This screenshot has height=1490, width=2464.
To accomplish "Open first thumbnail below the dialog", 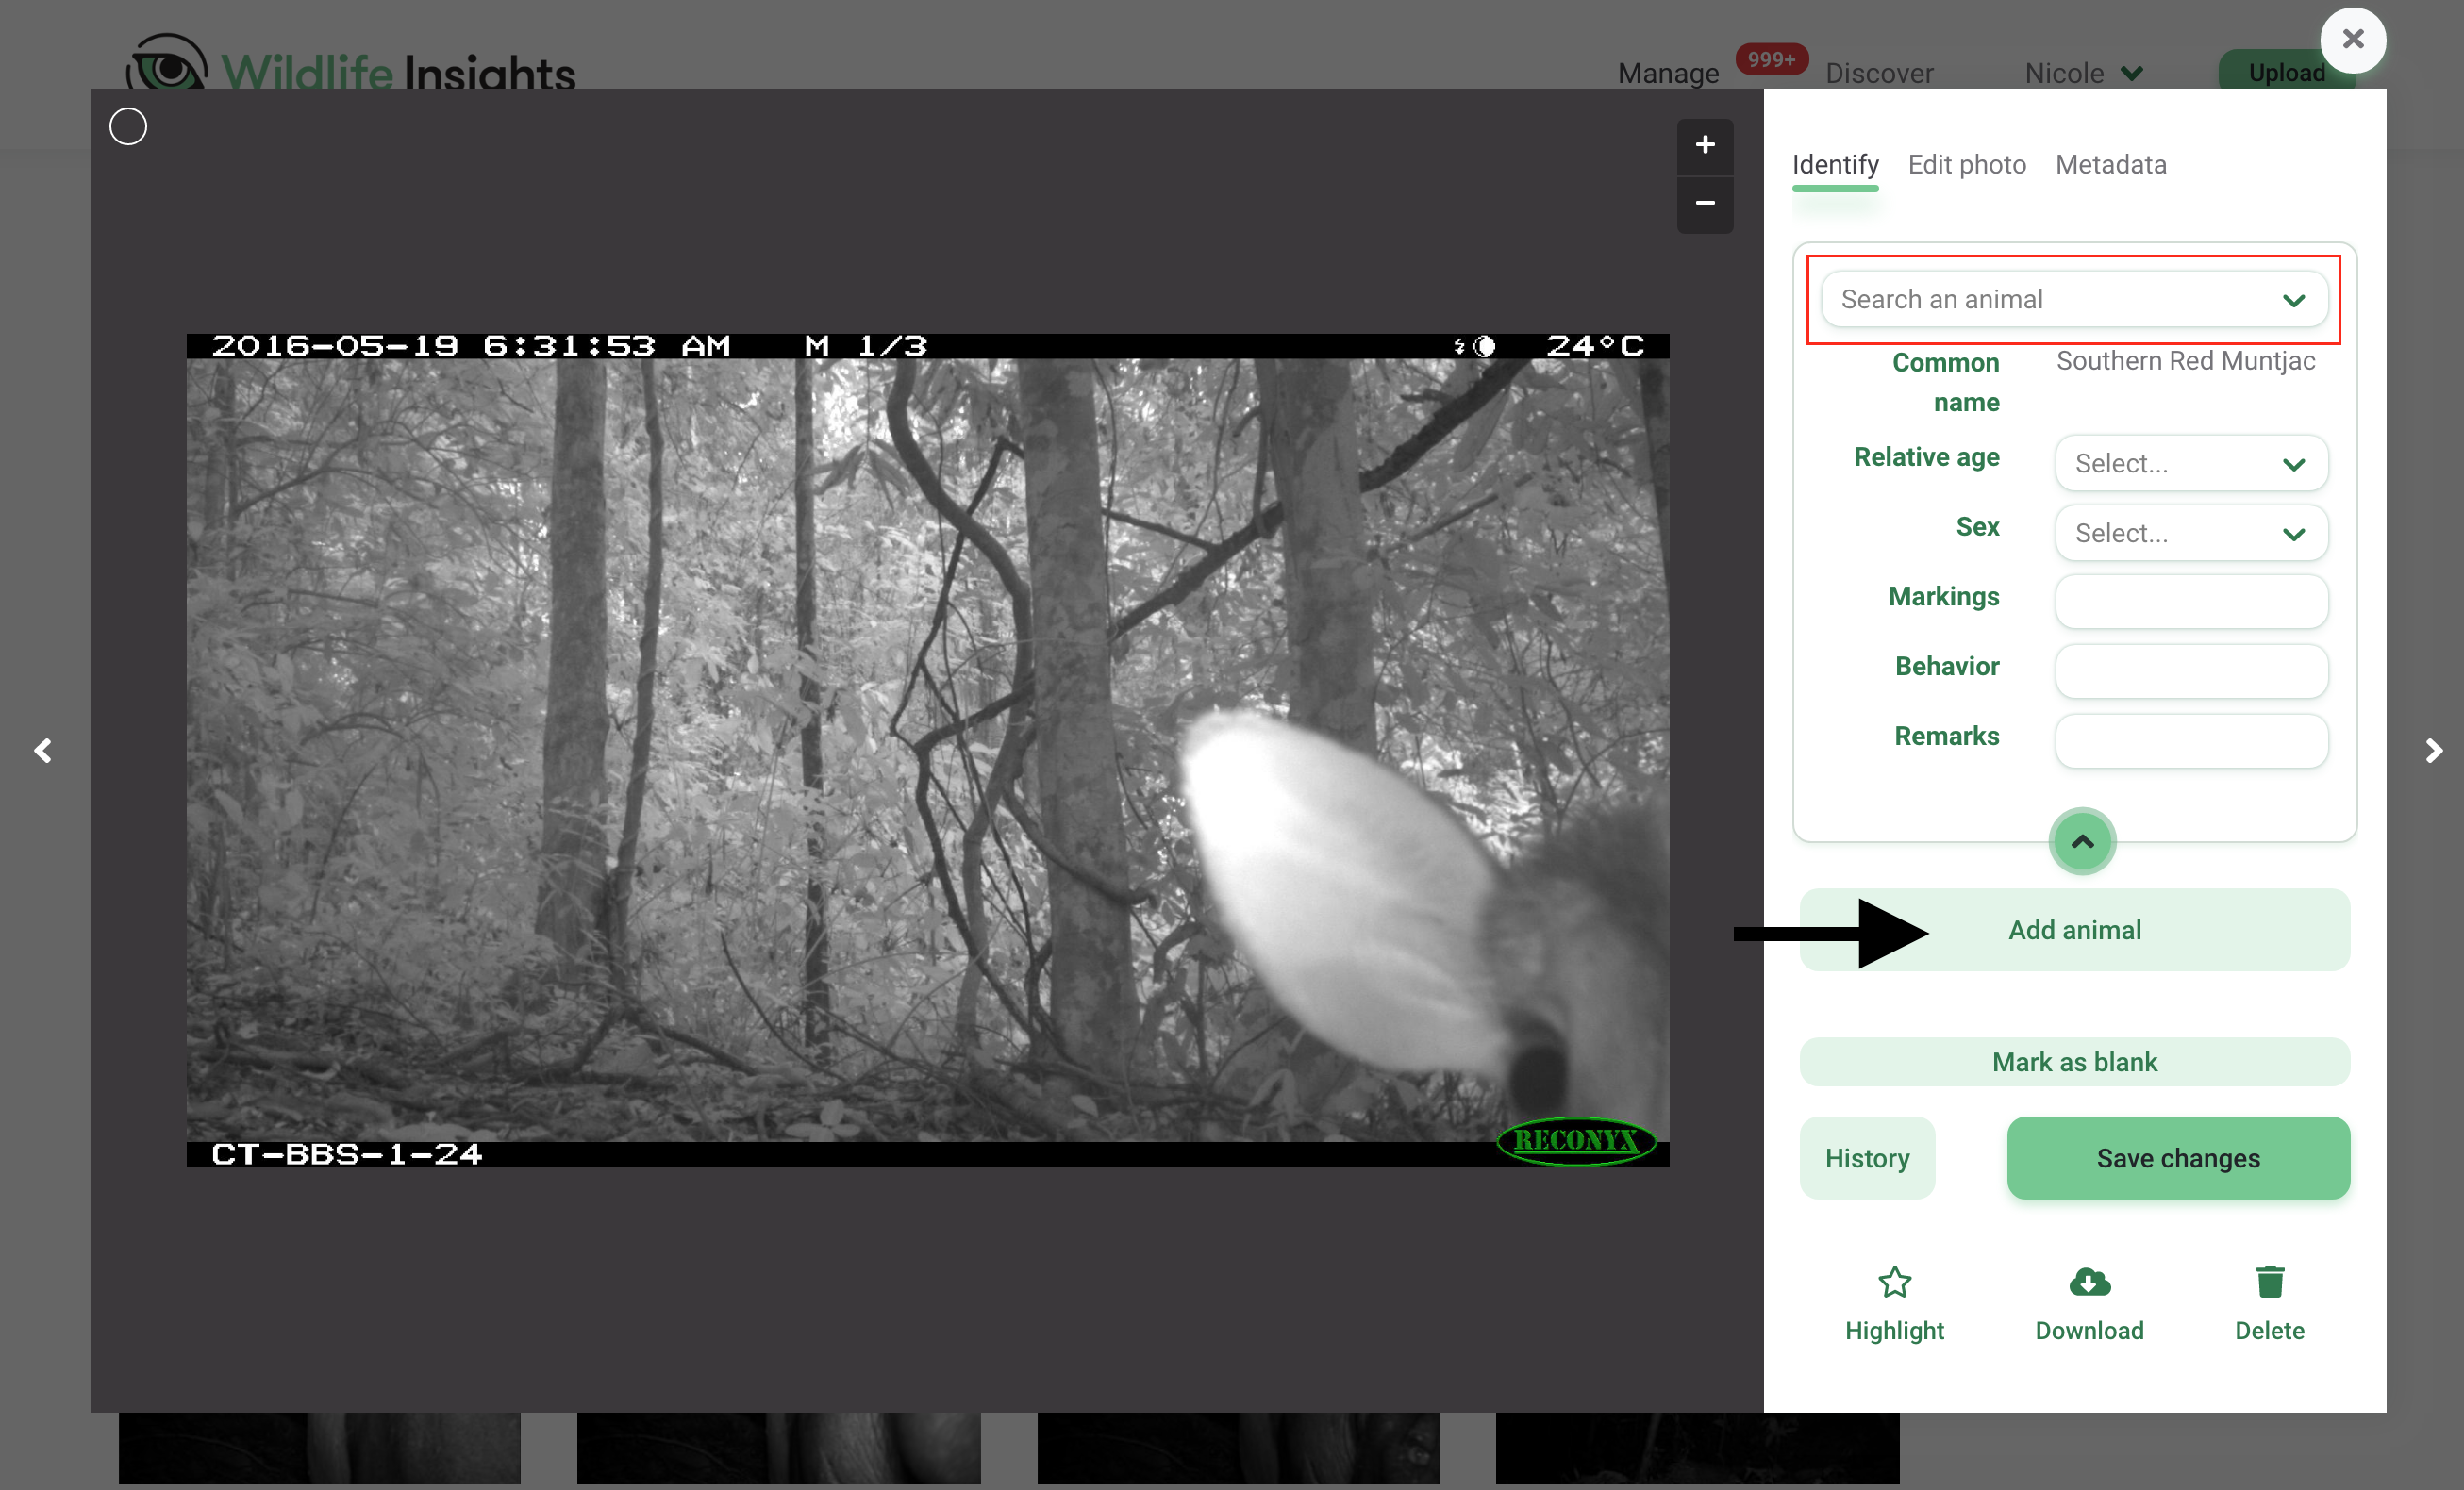I will pos(319,1448).
